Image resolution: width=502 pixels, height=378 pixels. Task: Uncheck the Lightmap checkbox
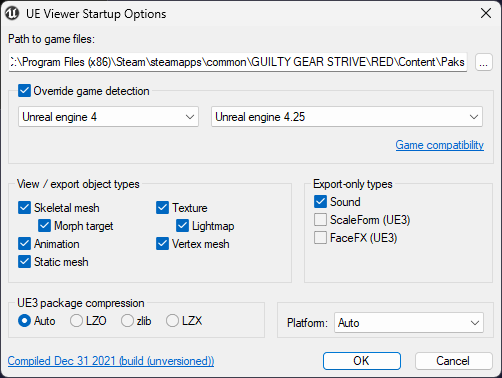(x=182, y=226)
